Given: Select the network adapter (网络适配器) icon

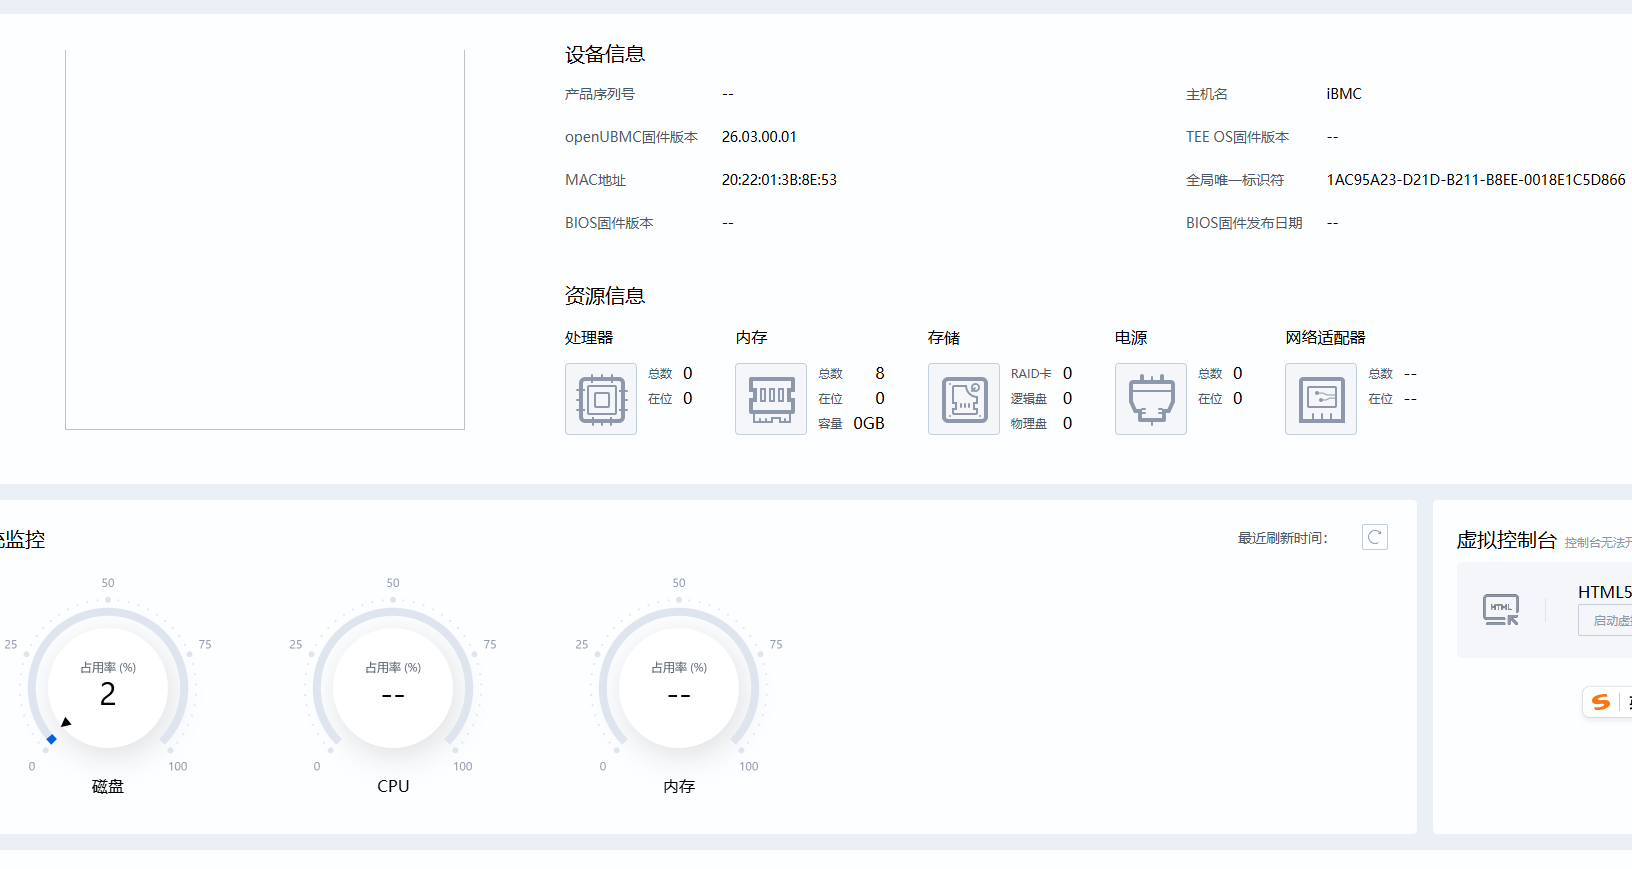Looking at the screenshot, I should (x=1321, y=399).
